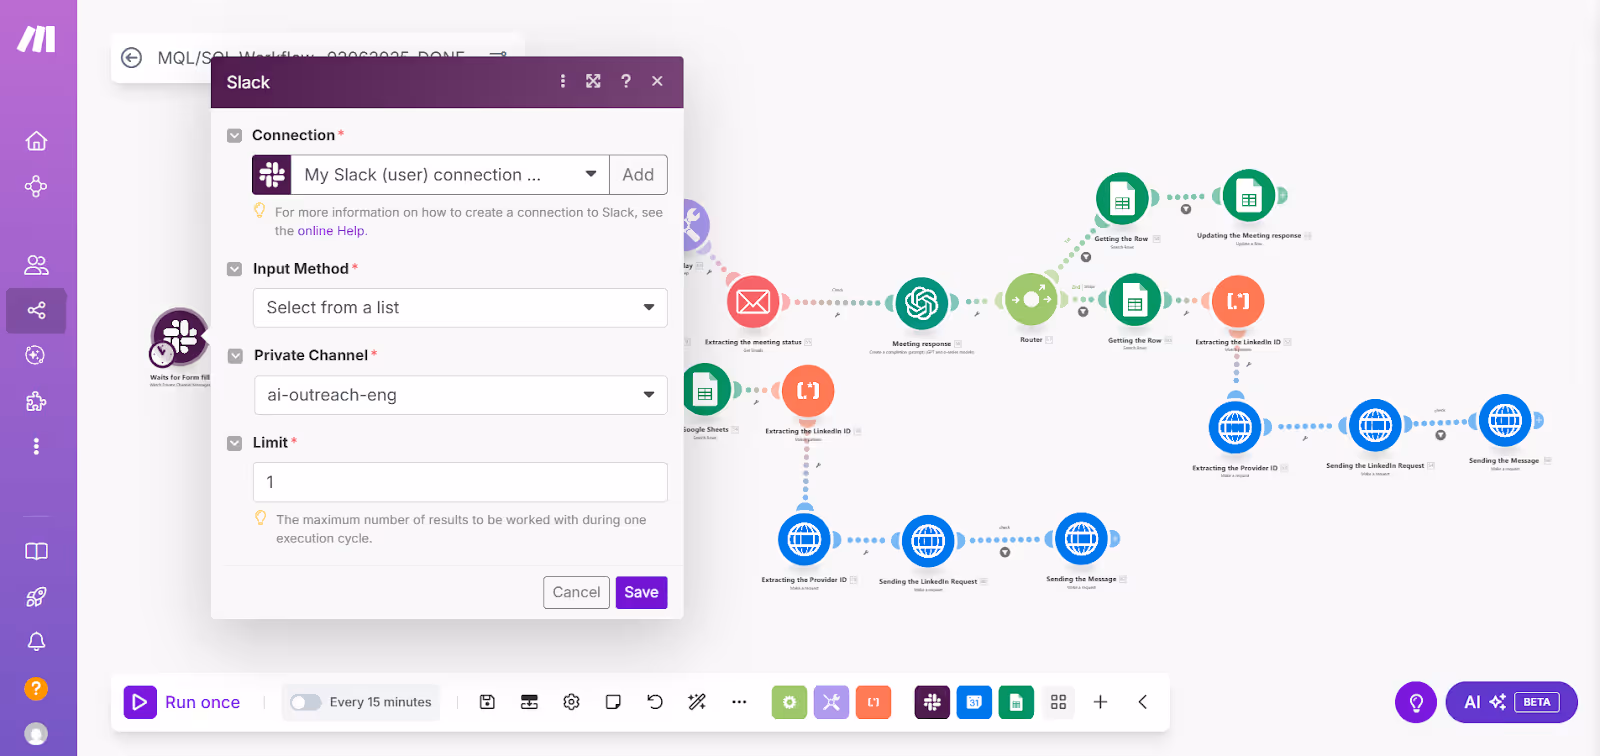Screen dimensions: 1600x756
Task: Select the Updating the Meeting response module
Action: tap(1249, 196)
